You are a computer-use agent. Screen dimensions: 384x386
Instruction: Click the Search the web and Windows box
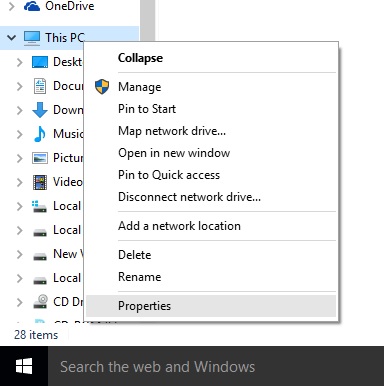pyautogui.click(x=216, y=366)
